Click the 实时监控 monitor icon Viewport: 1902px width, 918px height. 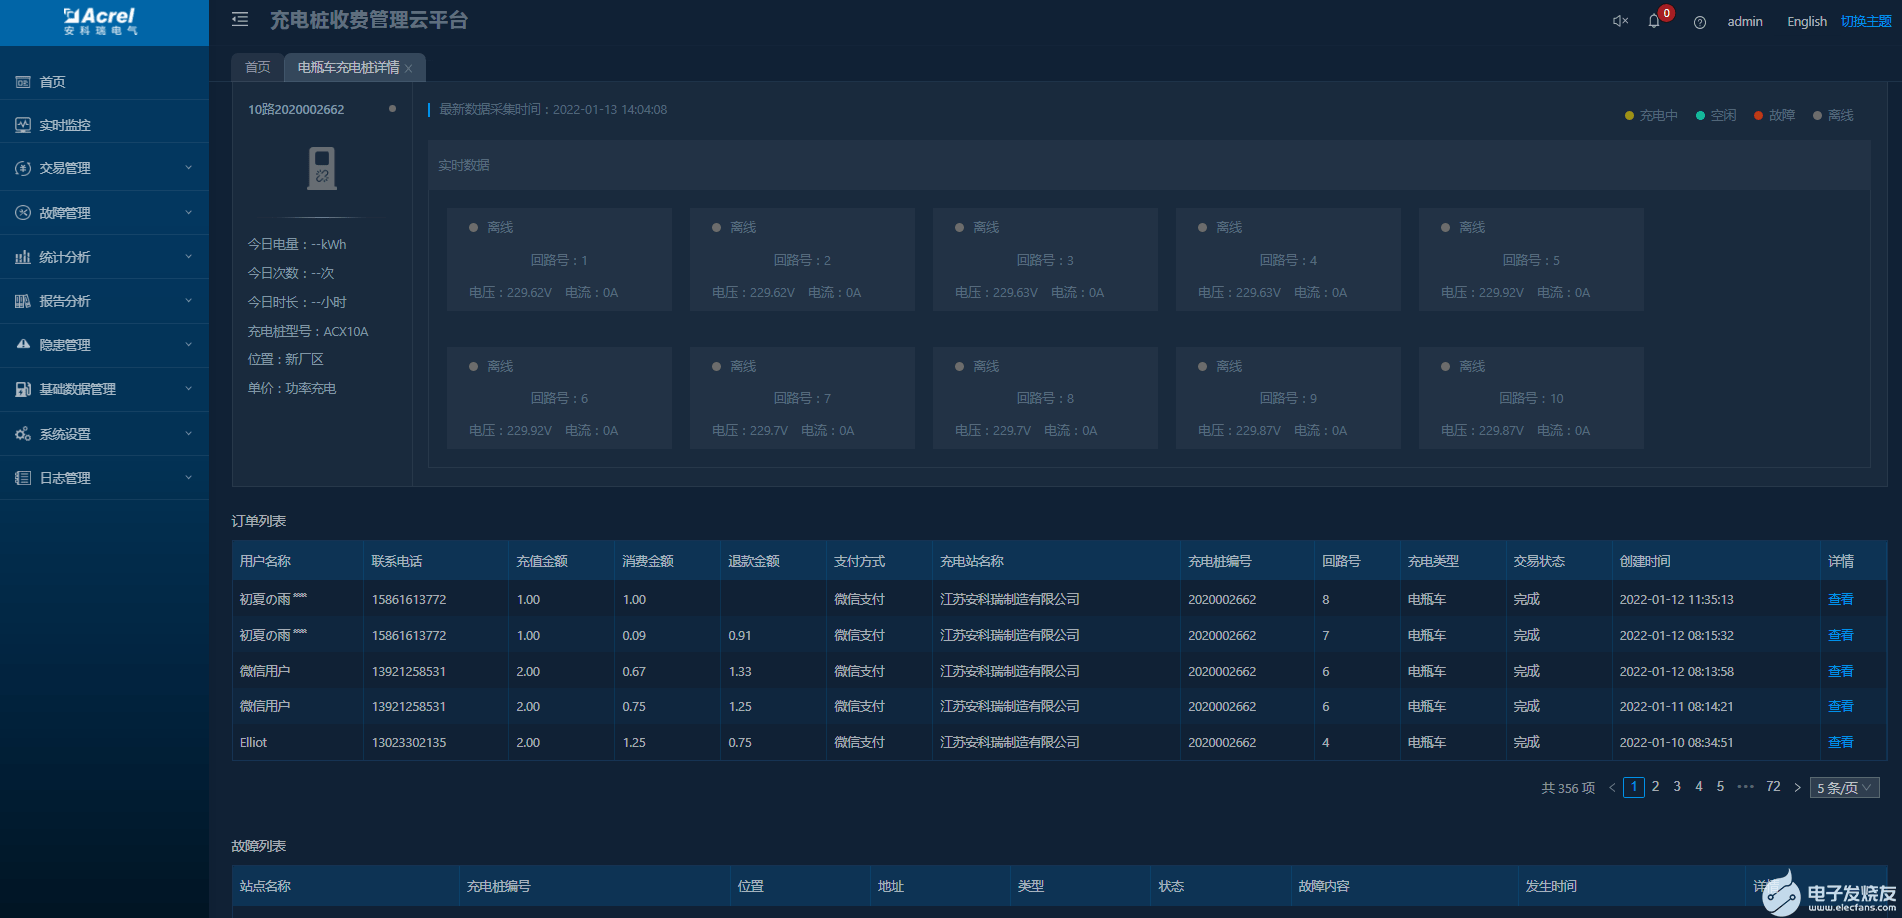23,125
